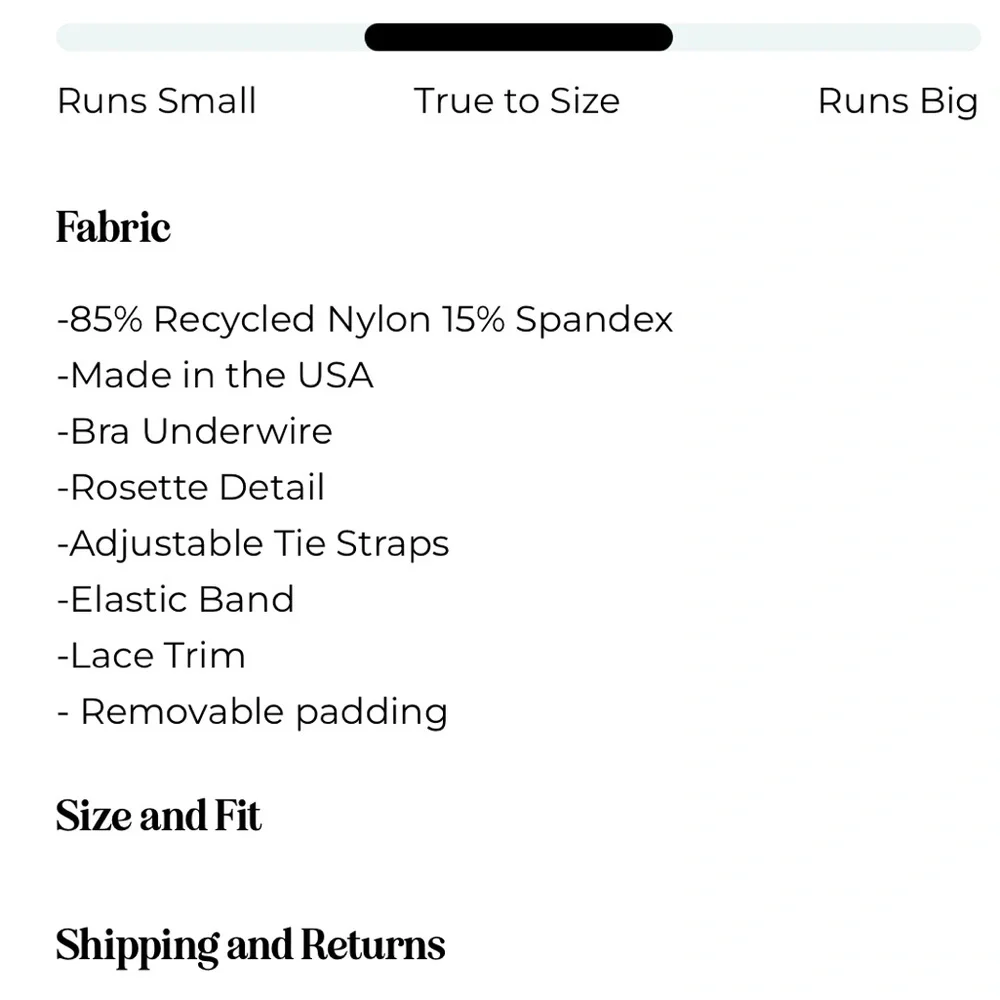This screenshot has width=1000, height=1000.
Task: Select the Bra Underwire detail text
Action: pos(194,431)
